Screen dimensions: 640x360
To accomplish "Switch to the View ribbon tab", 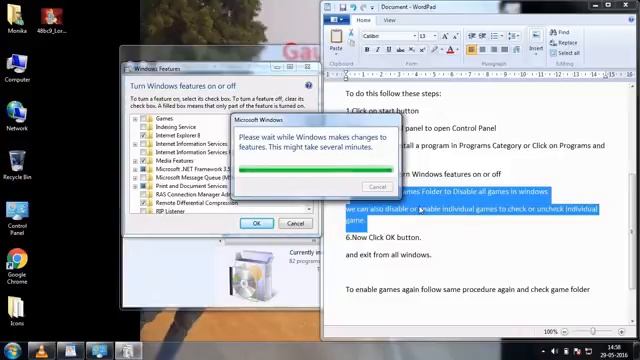I will pyautogui.click(x=389, y=20).
